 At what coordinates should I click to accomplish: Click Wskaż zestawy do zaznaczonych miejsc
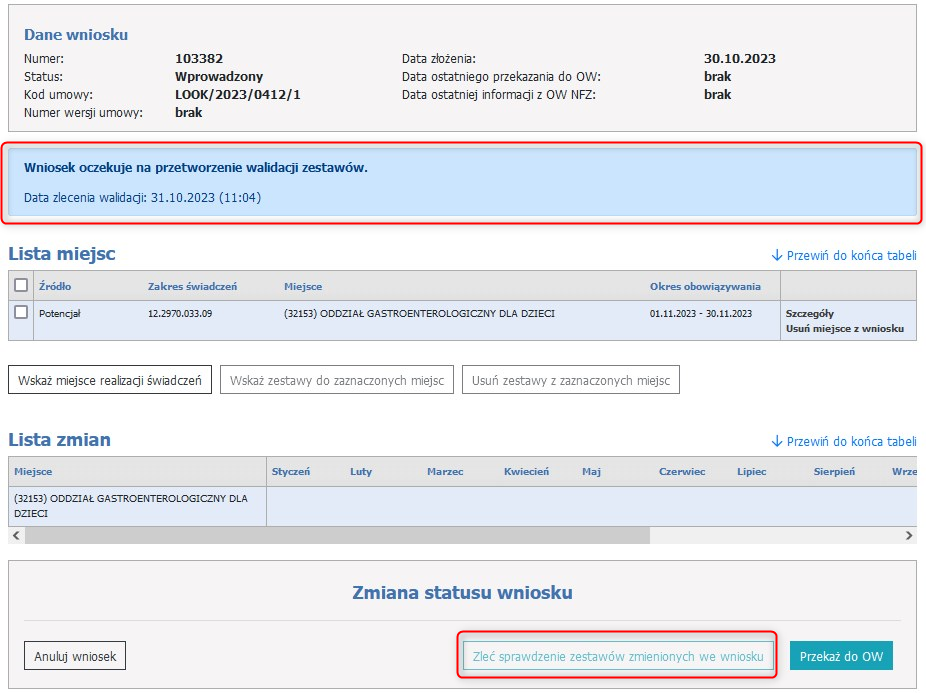pos(337,380)
